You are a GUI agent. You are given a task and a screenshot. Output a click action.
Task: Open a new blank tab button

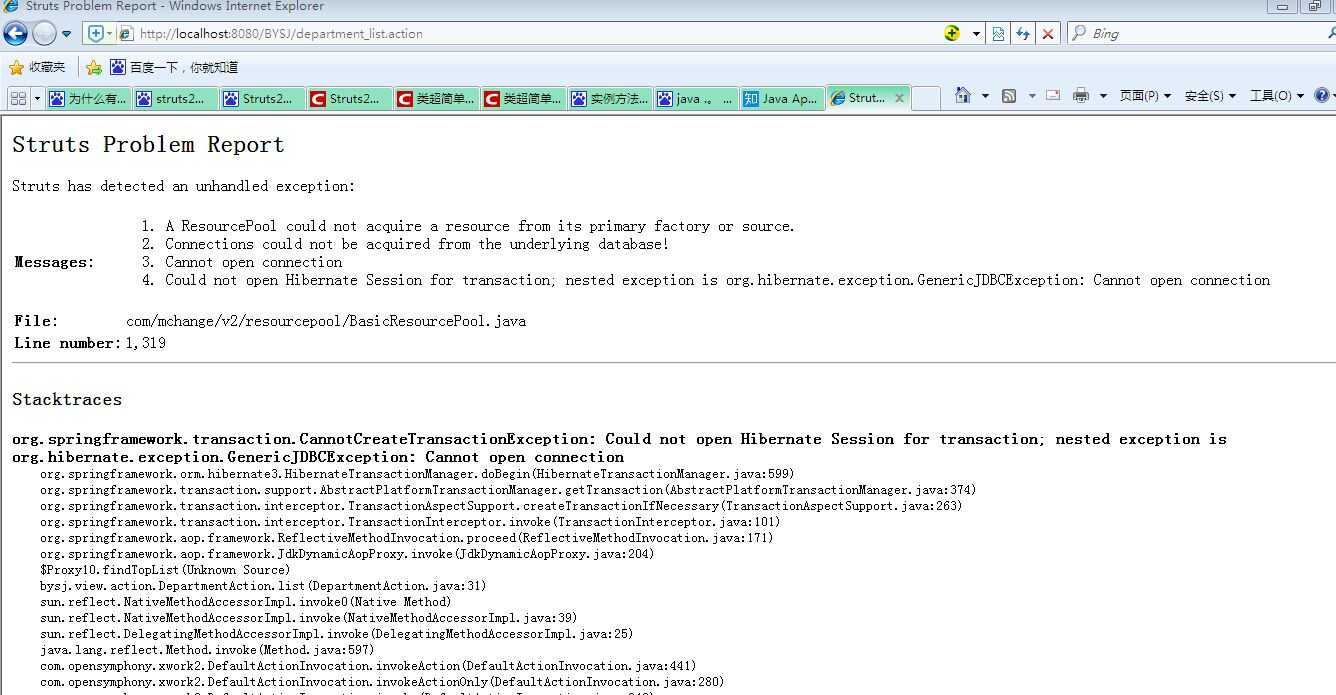926,98
